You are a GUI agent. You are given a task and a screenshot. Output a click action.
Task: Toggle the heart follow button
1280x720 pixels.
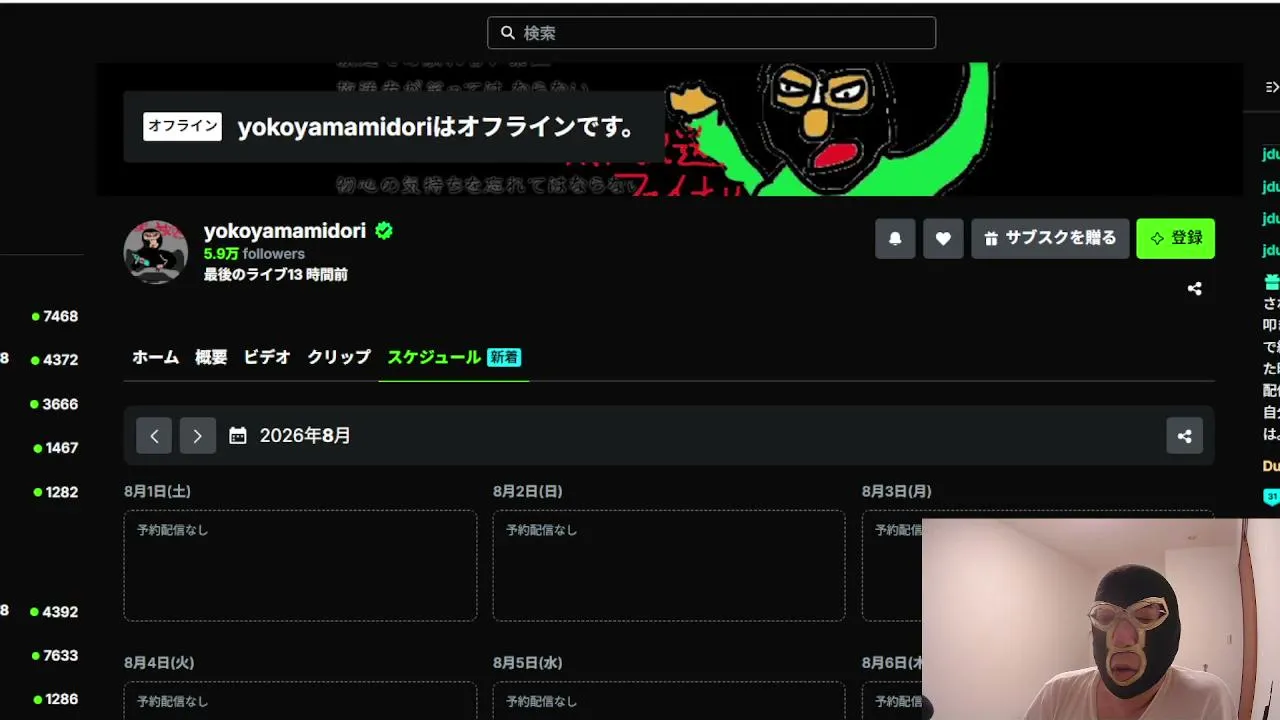coord(943,239)
